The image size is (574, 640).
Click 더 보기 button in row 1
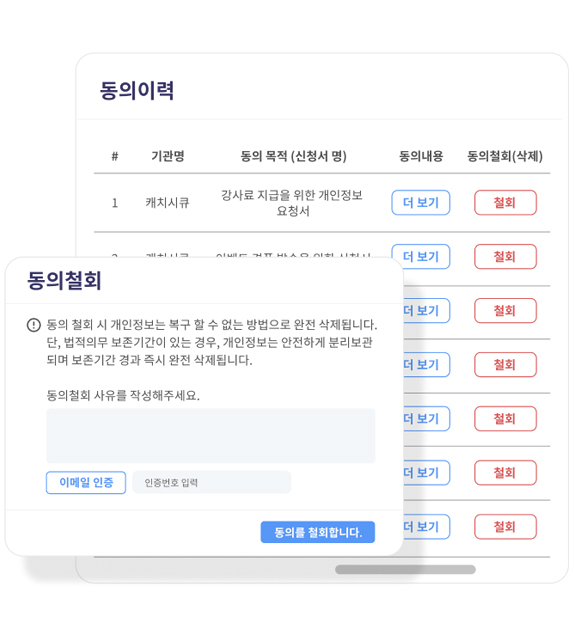420,202
